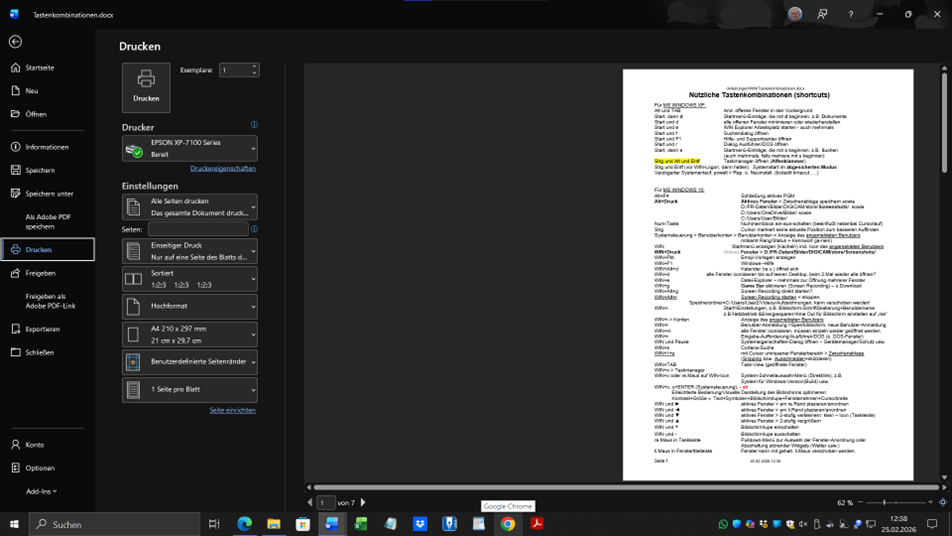The width and height of the screenshot is (952, 536).
Task: Open the A4 paper size dropdown
Action: pos(189,334)
